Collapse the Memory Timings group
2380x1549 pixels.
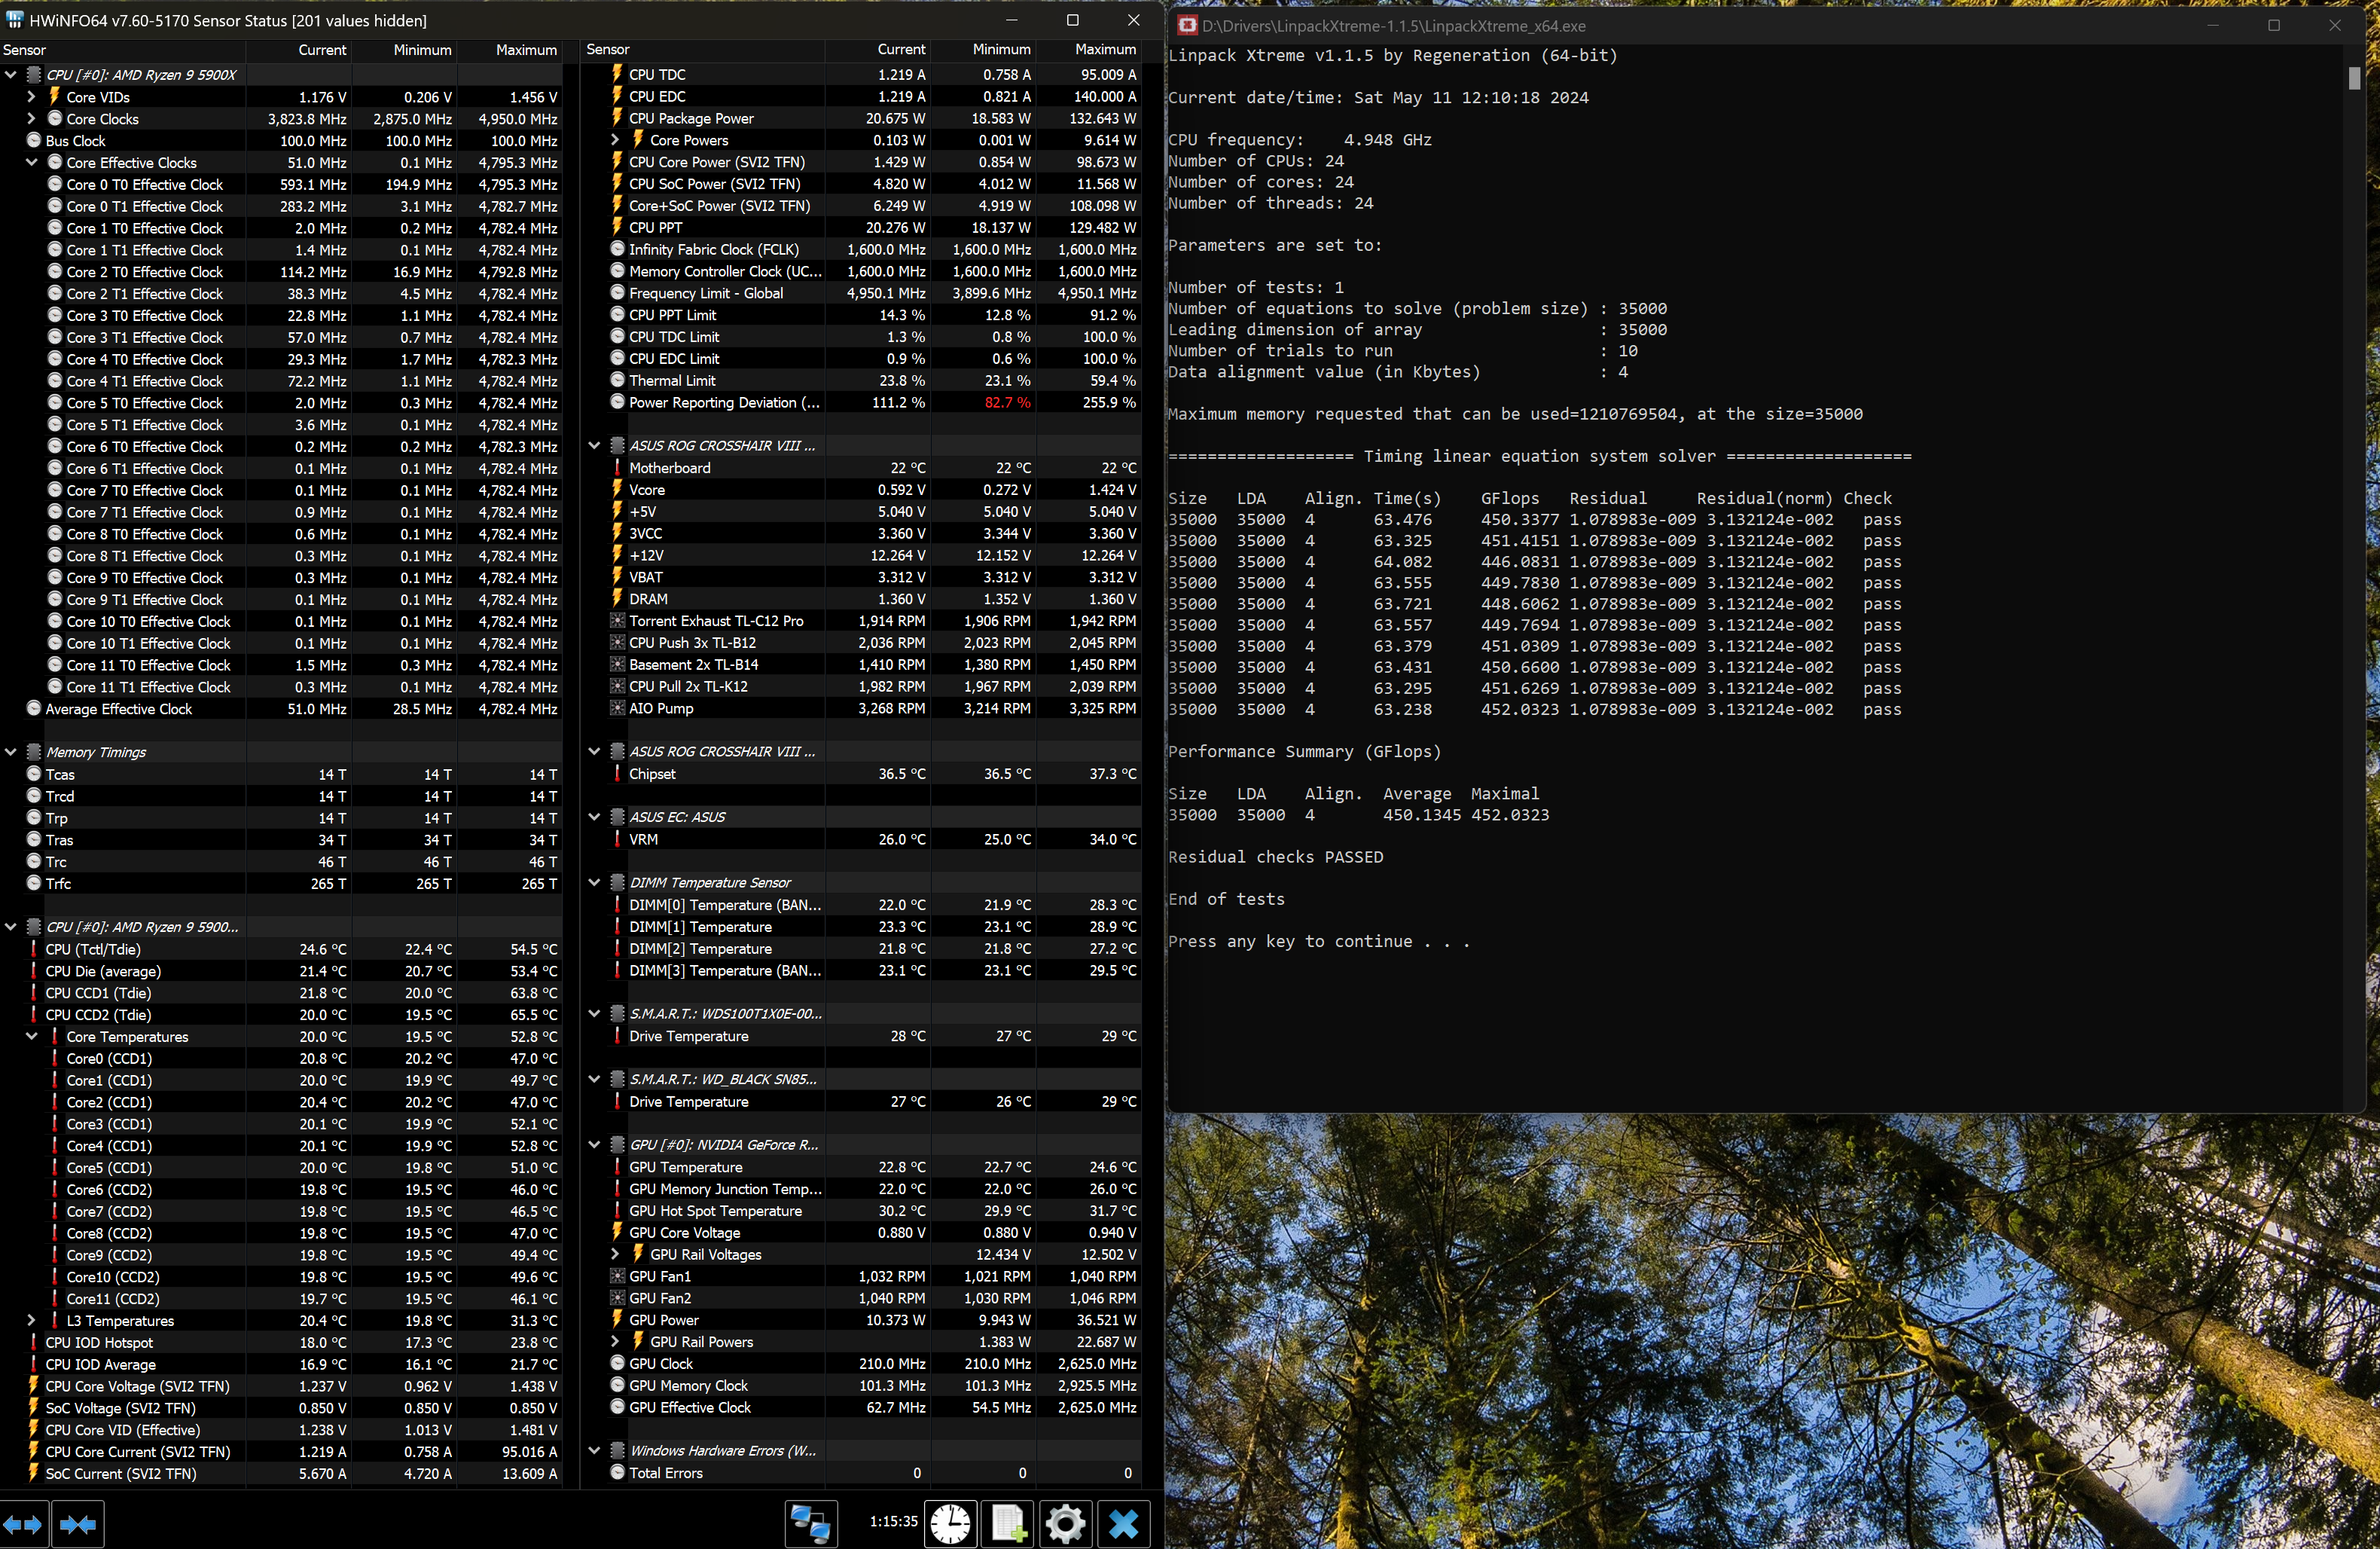[10, 752]
